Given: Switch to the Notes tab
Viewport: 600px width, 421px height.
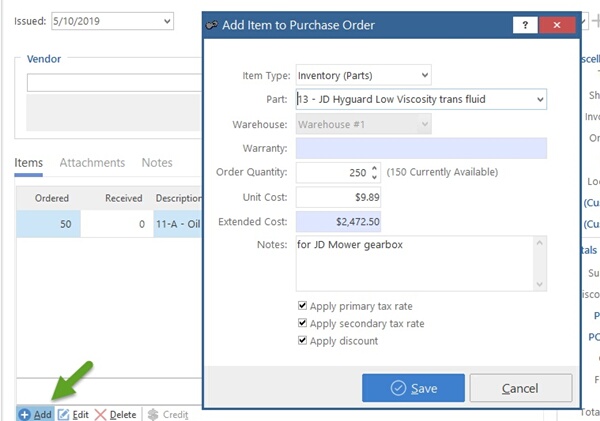Looking at the screenshot, I should pos(157,163).
